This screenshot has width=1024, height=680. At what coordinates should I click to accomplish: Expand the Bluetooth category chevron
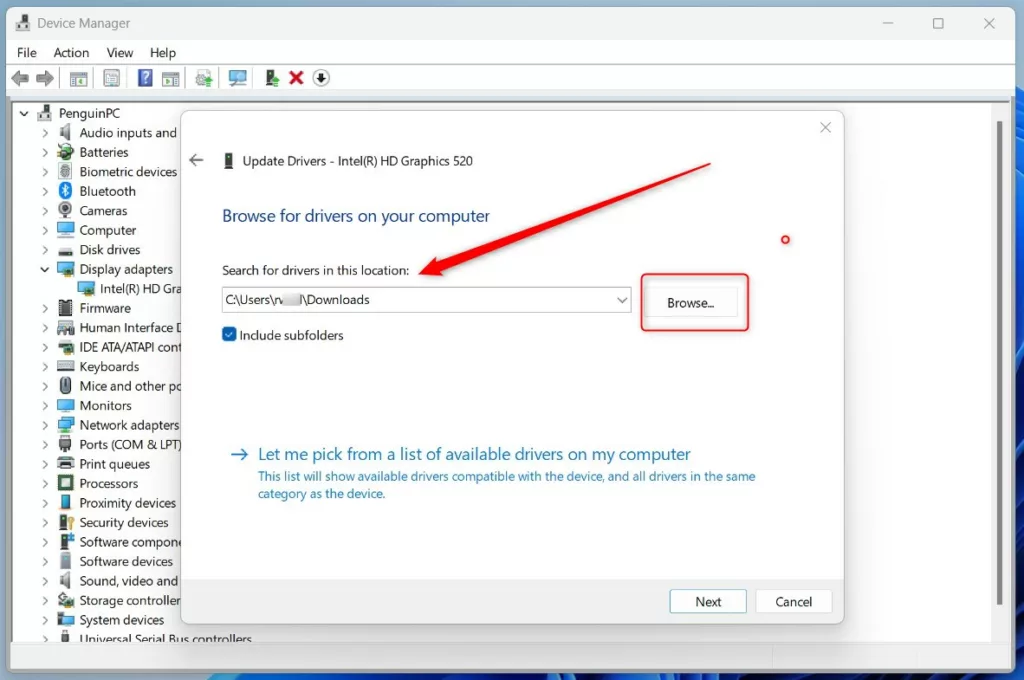44,191
